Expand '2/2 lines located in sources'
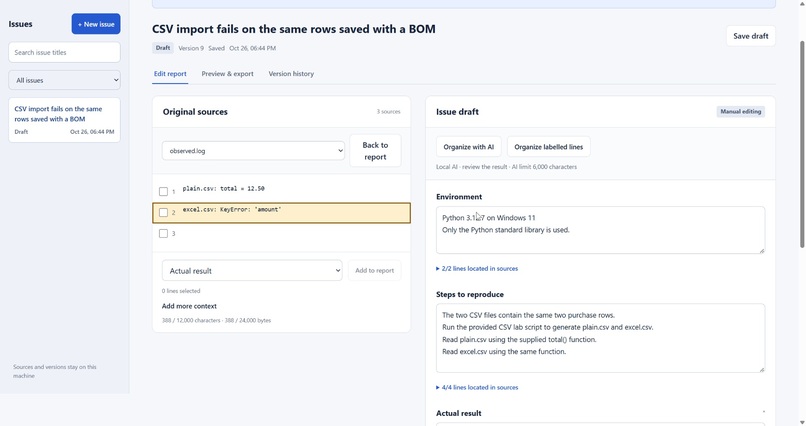The image size is (806, 426). pos(477,269)
